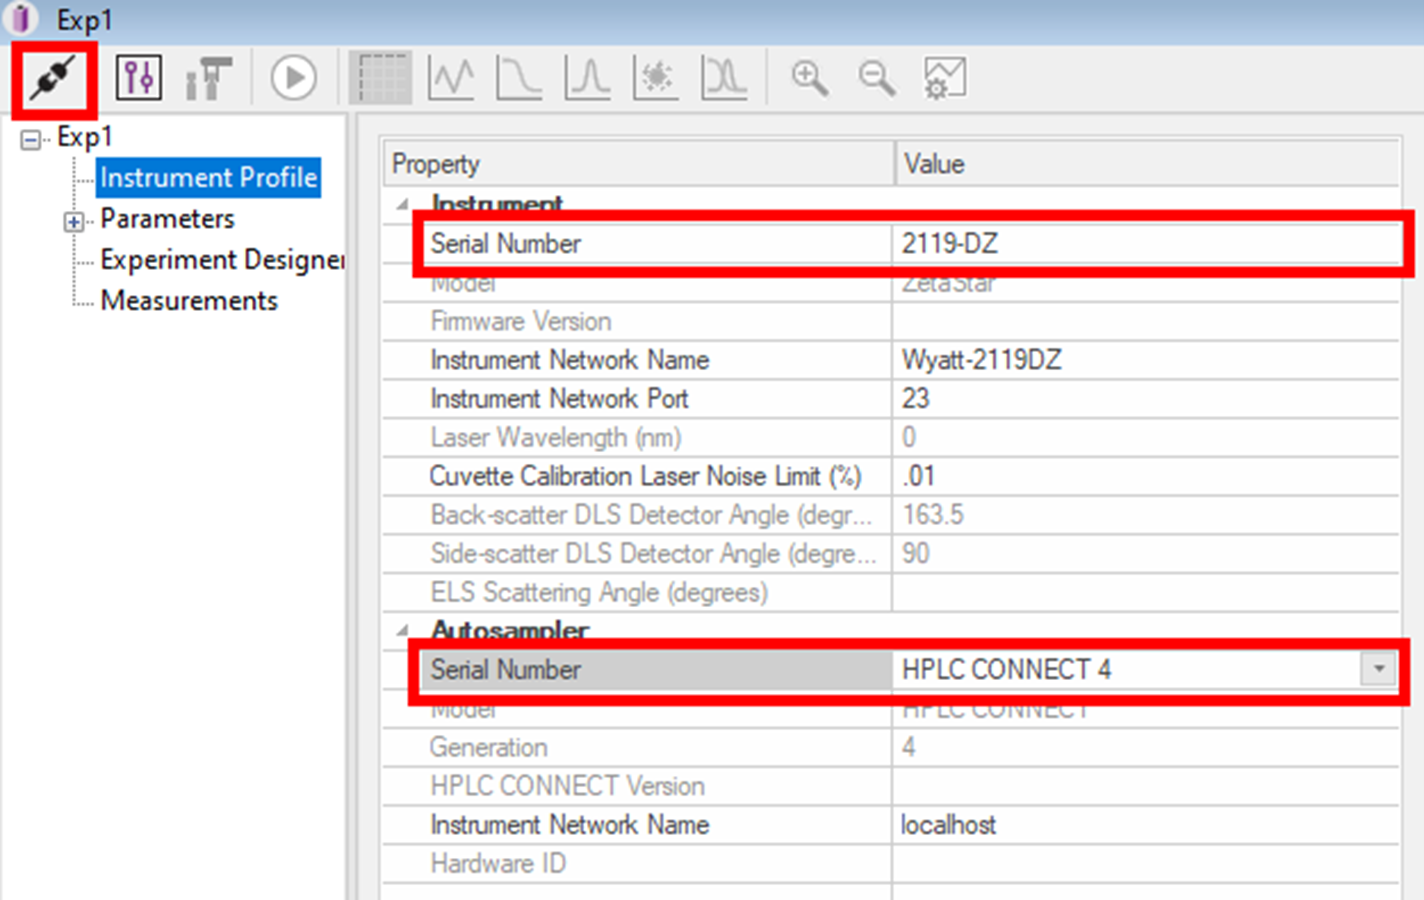1424x900 pixels.
Task: Open the purple sliders settings icon
Action: (138, 78)
